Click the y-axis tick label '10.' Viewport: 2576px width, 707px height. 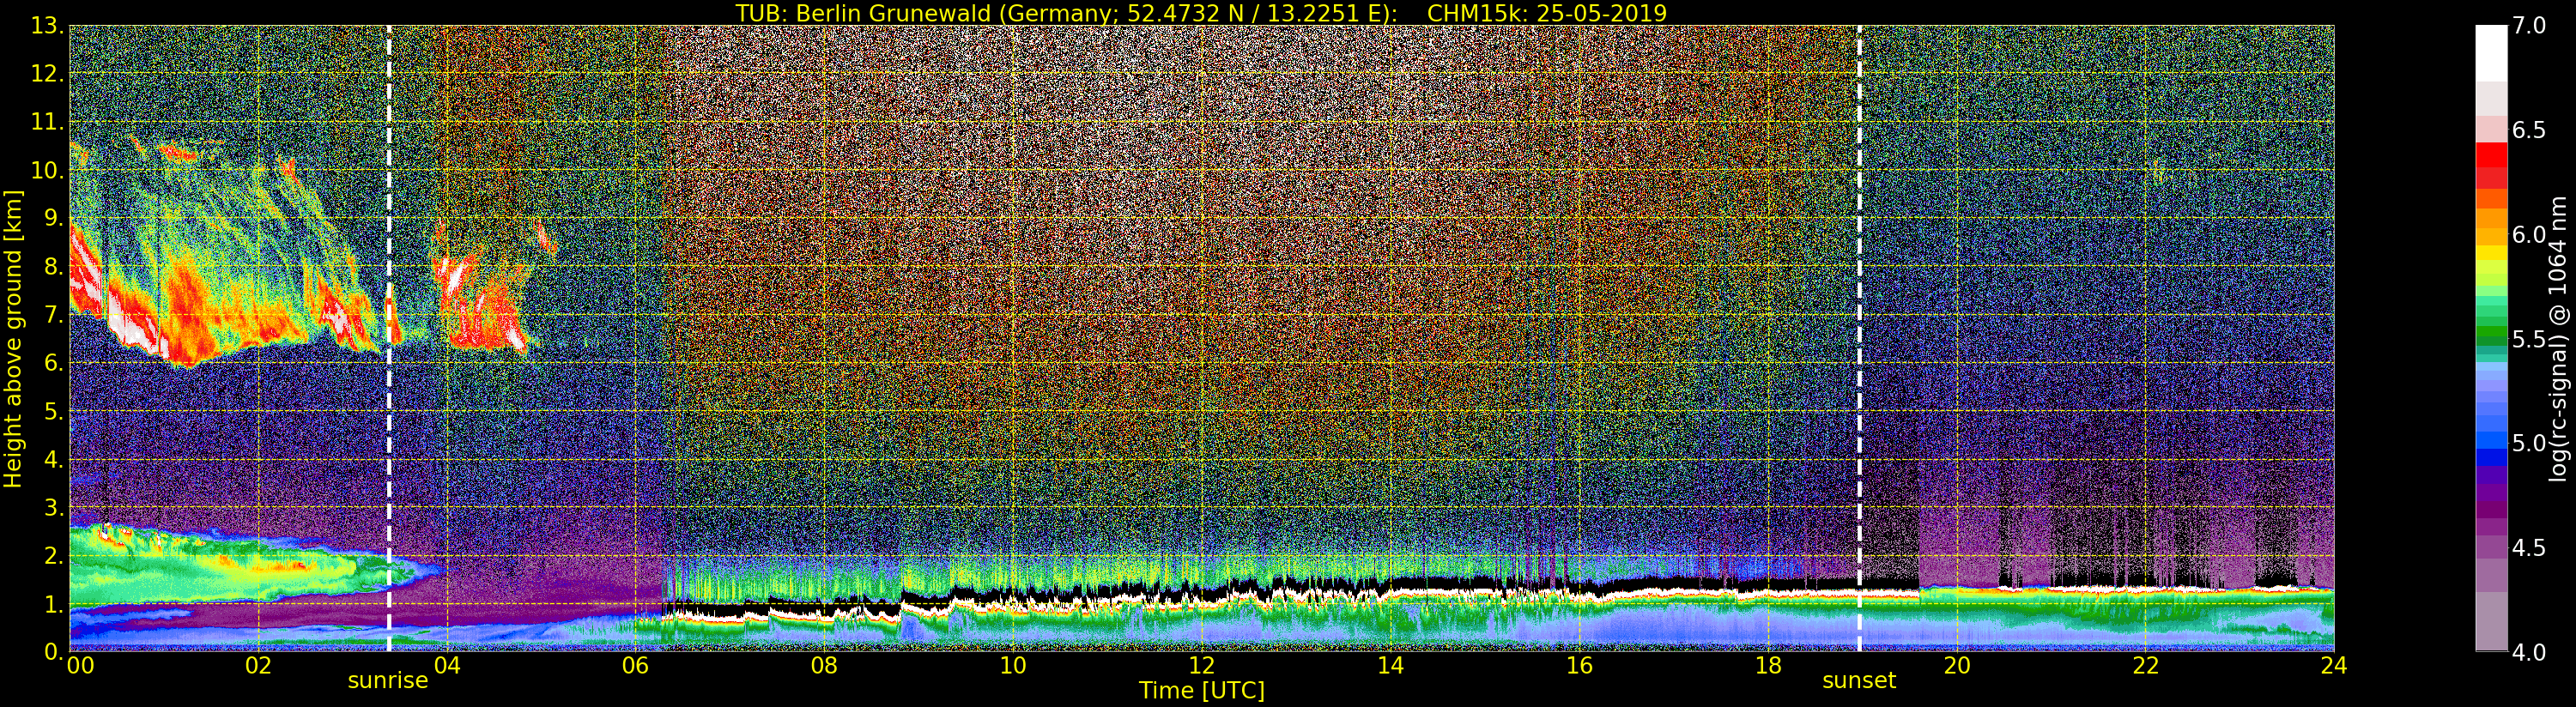(x=48, y=170)
